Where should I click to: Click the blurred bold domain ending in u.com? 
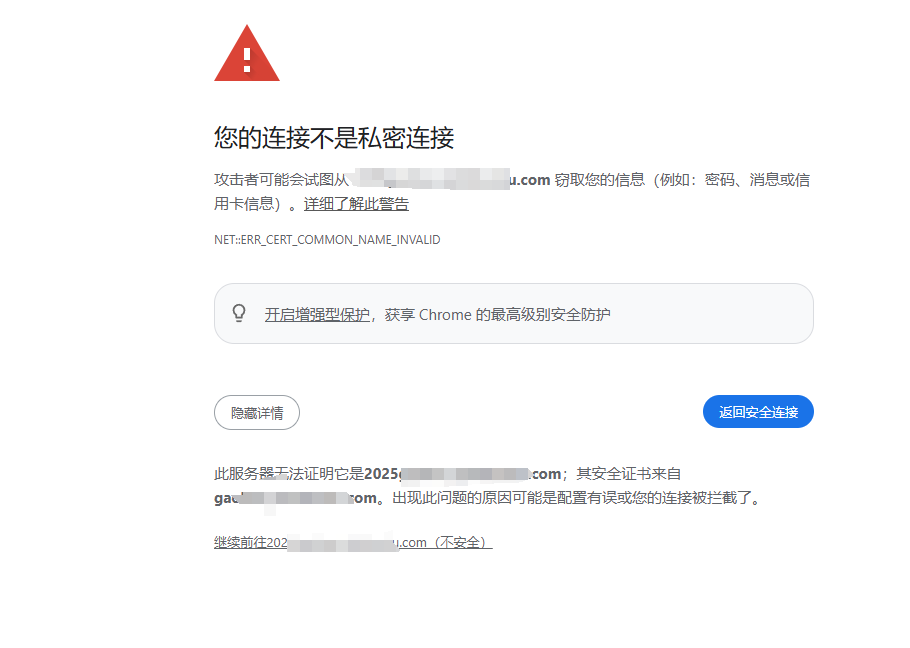tap(452, 179)
